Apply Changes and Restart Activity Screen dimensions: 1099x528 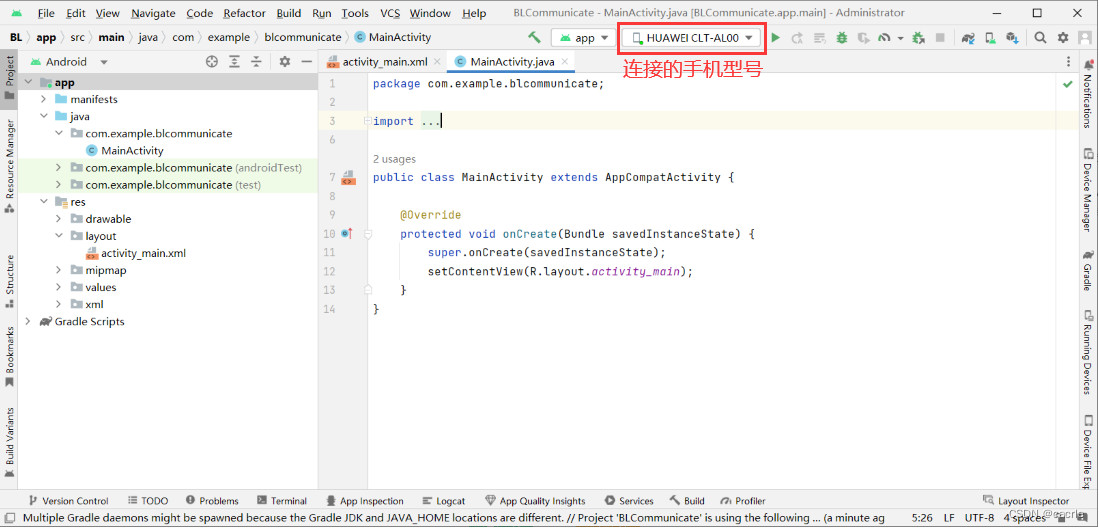797,38
